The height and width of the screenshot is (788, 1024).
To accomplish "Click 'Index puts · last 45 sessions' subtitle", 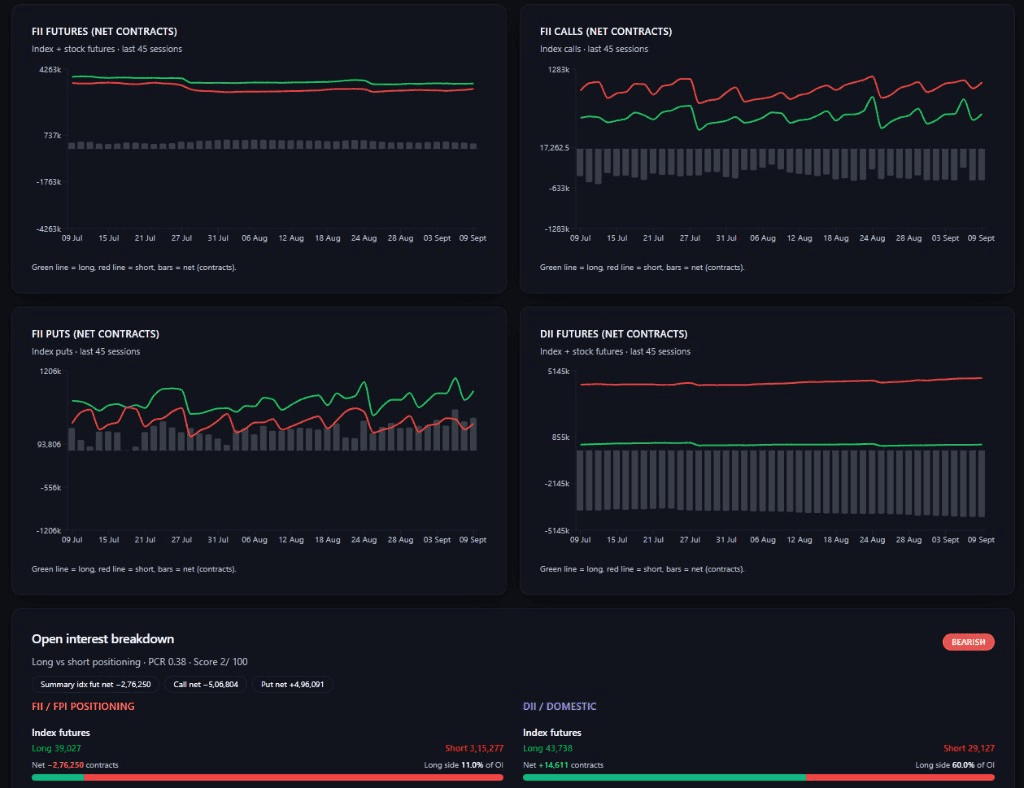I will click(86, 351).
